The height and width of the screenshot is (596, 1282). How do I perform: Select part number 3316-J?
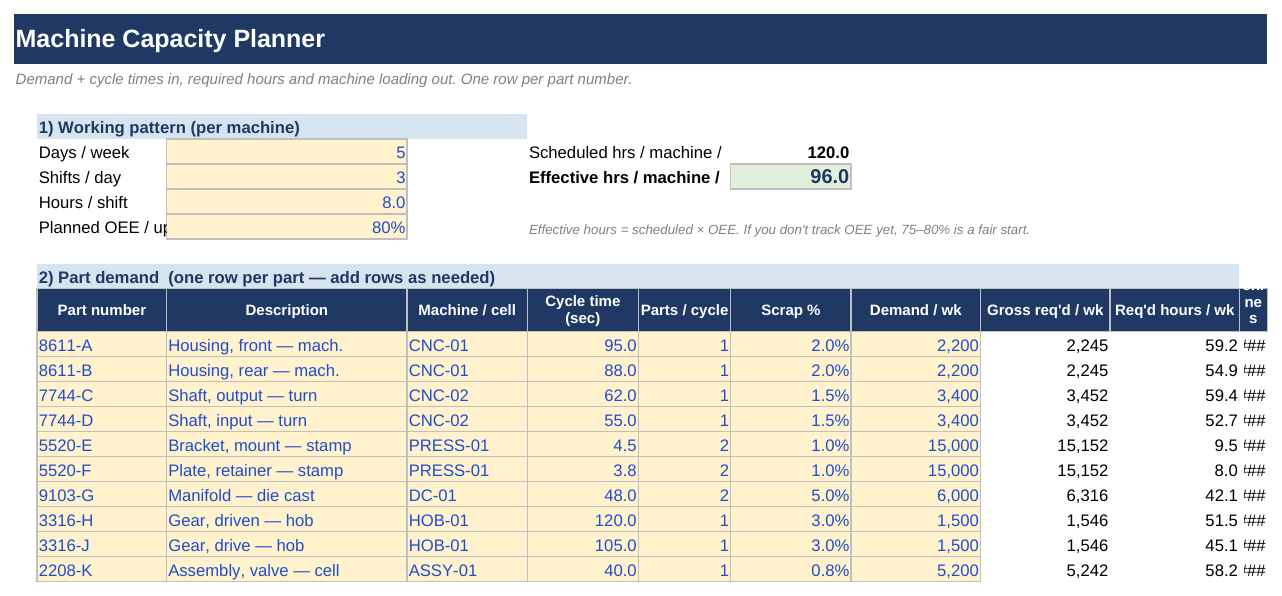tap(102, 545)
